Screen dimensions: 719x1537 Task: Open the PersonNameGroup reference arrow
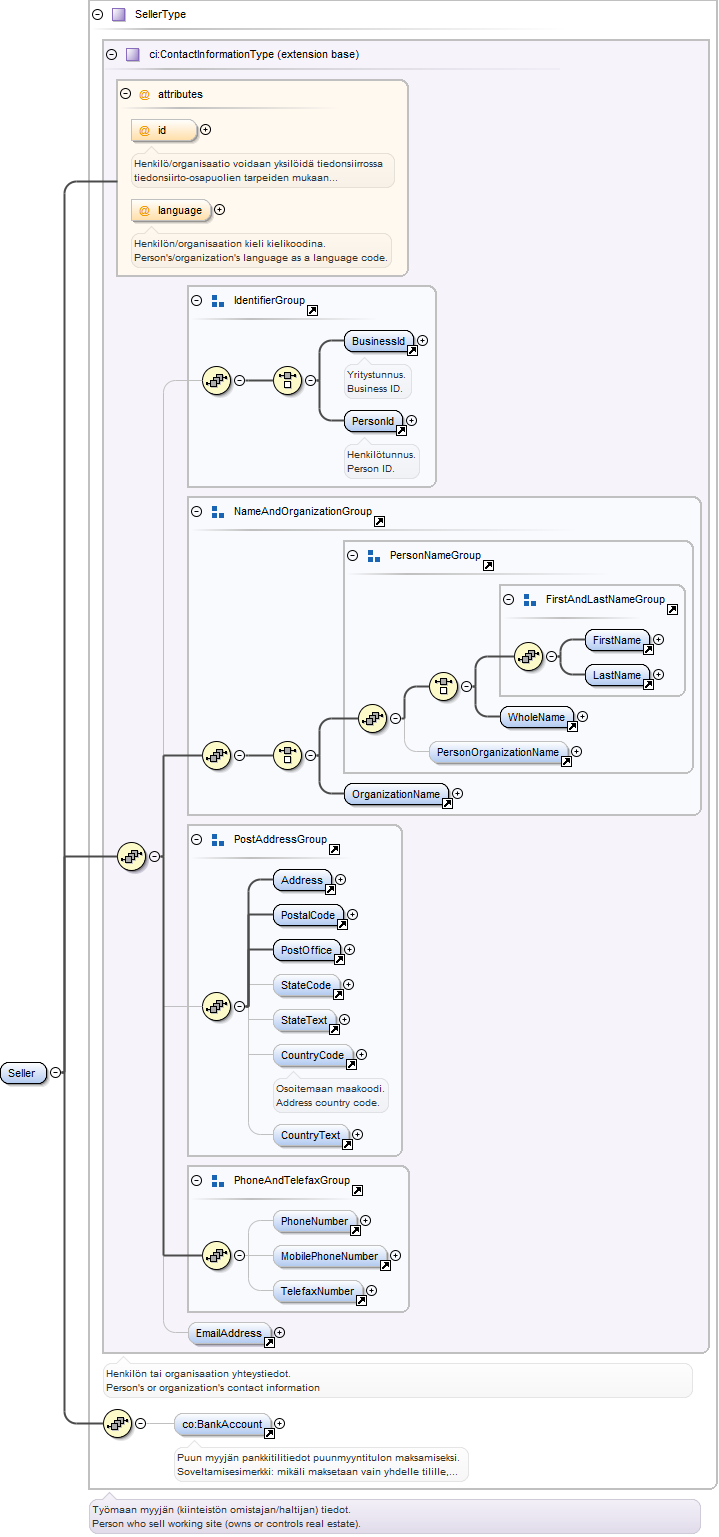(x=488, y=566)
